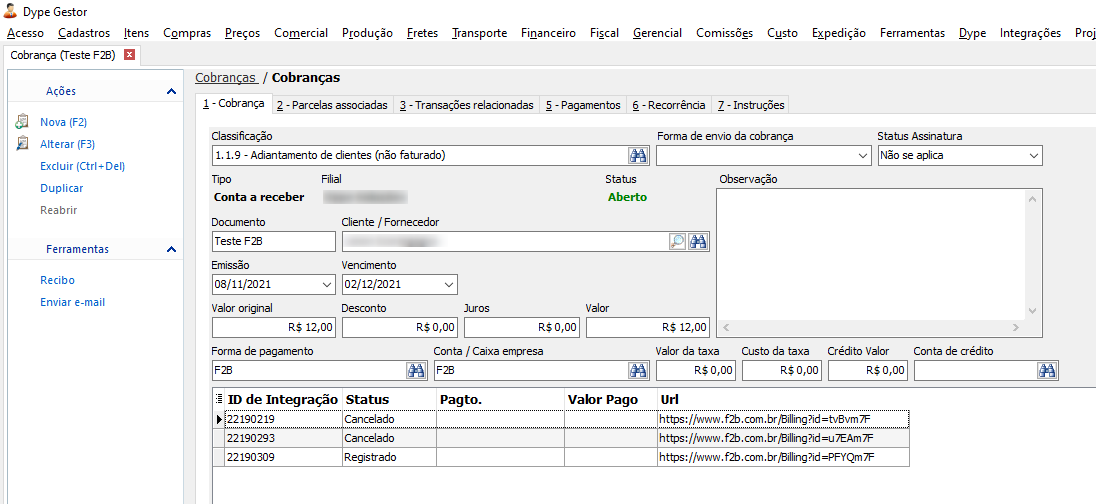Switch to 7 - Instruções tab
Viewport: 1096px width, 504px height.
(x=751, y=105)
